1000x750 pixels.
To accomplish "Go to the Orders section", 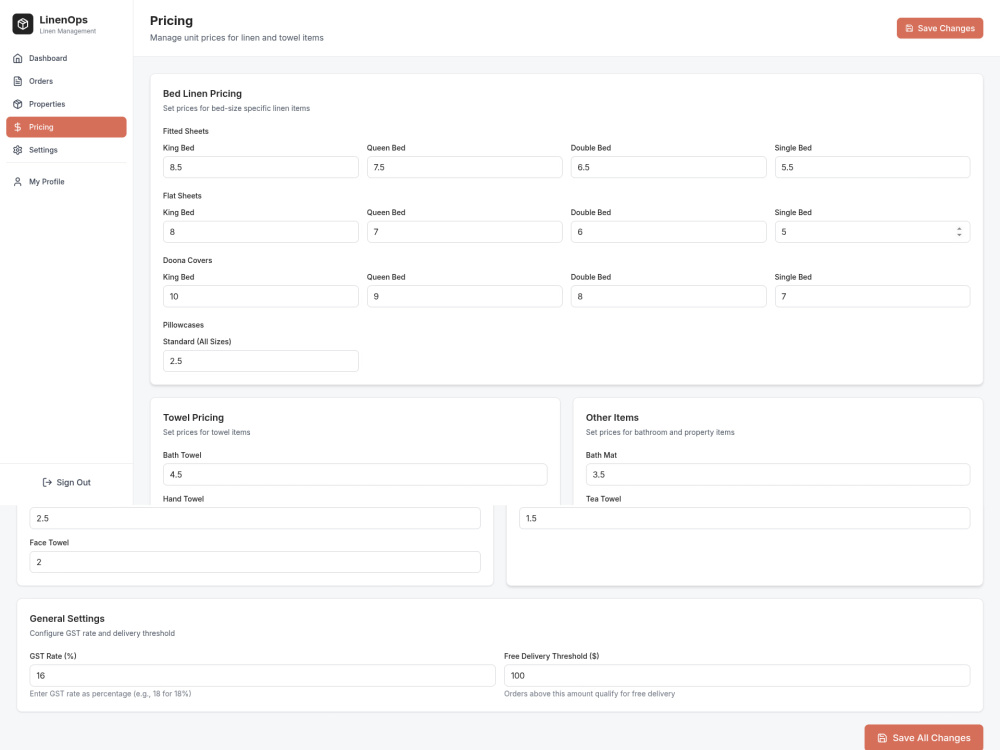I will [66, 81].
